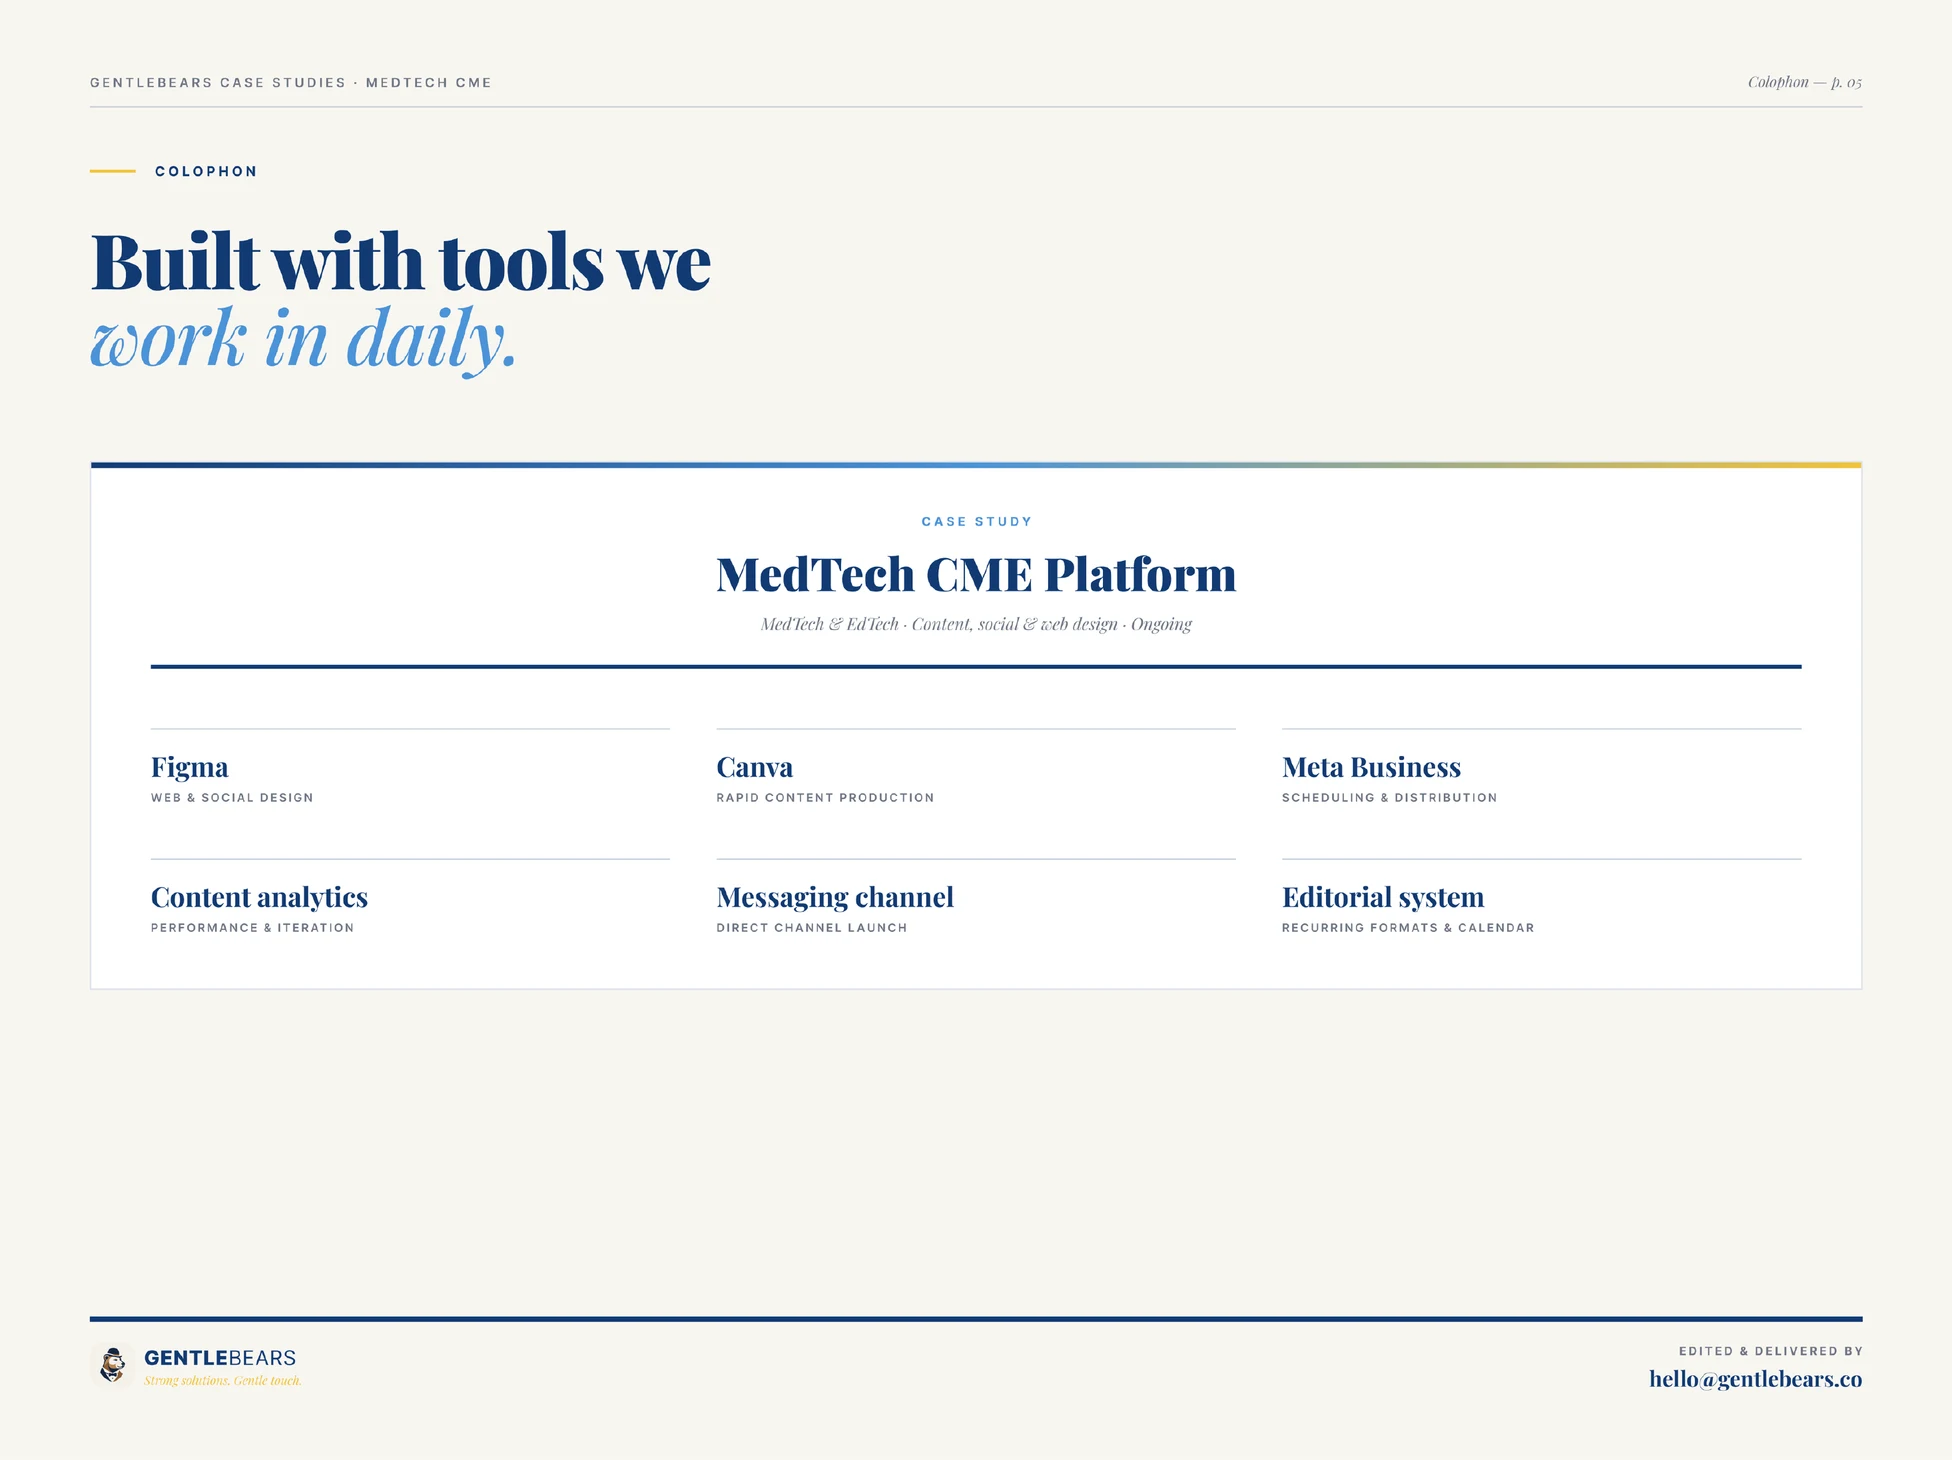Image resolution: width=1952 pixels, height=1460 pixels.
Task: Select the 'Strong solutions. Gentle touch.' tagline
Action: click(x=223, y=1381)
